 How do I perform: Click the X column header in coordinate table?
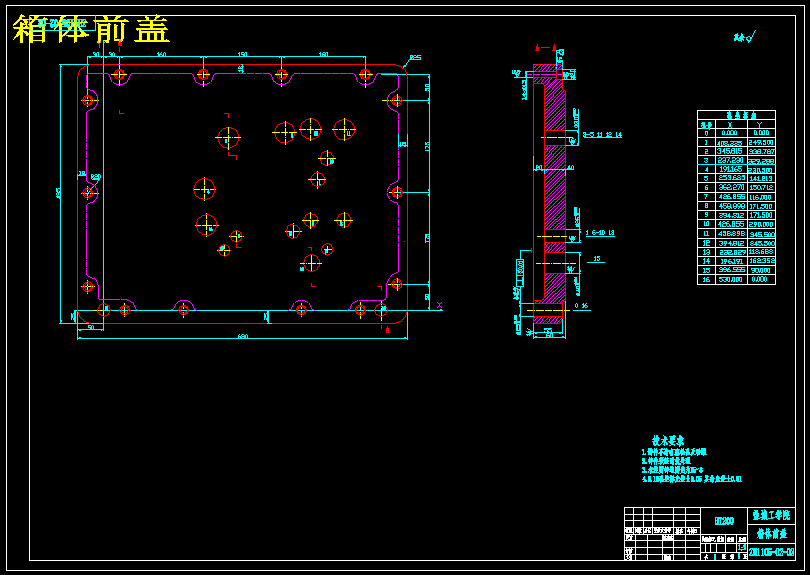(730, 125)
